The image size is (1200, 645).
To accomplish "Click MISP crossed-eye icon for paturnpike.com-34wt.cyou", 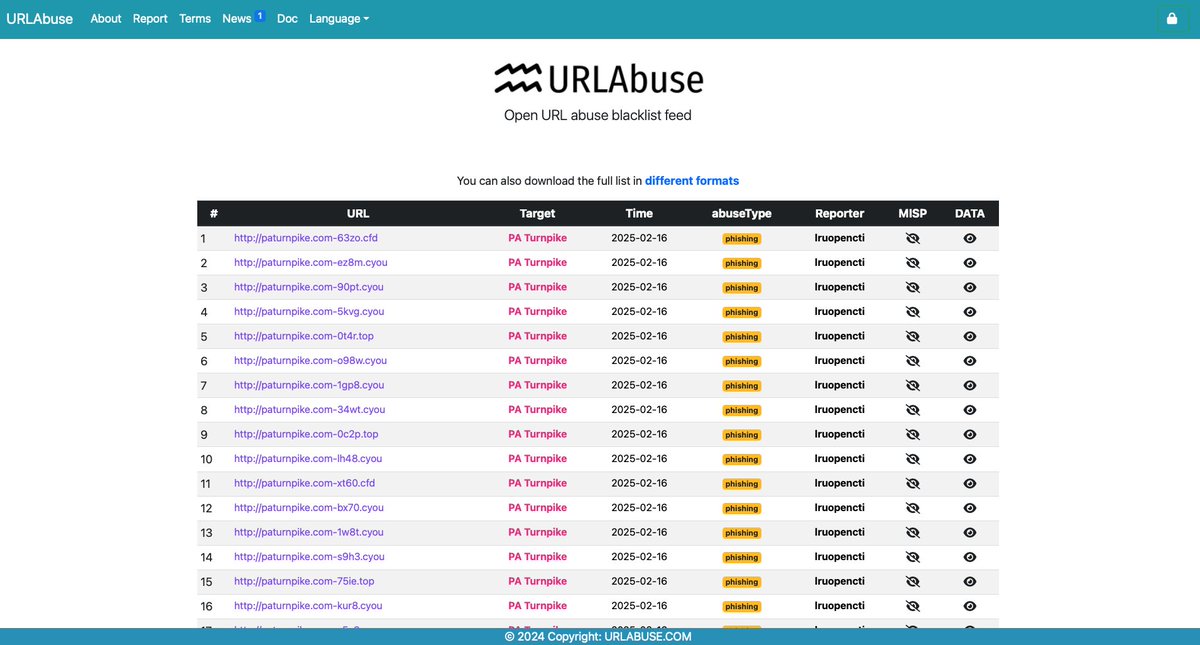I will [912, 410].
